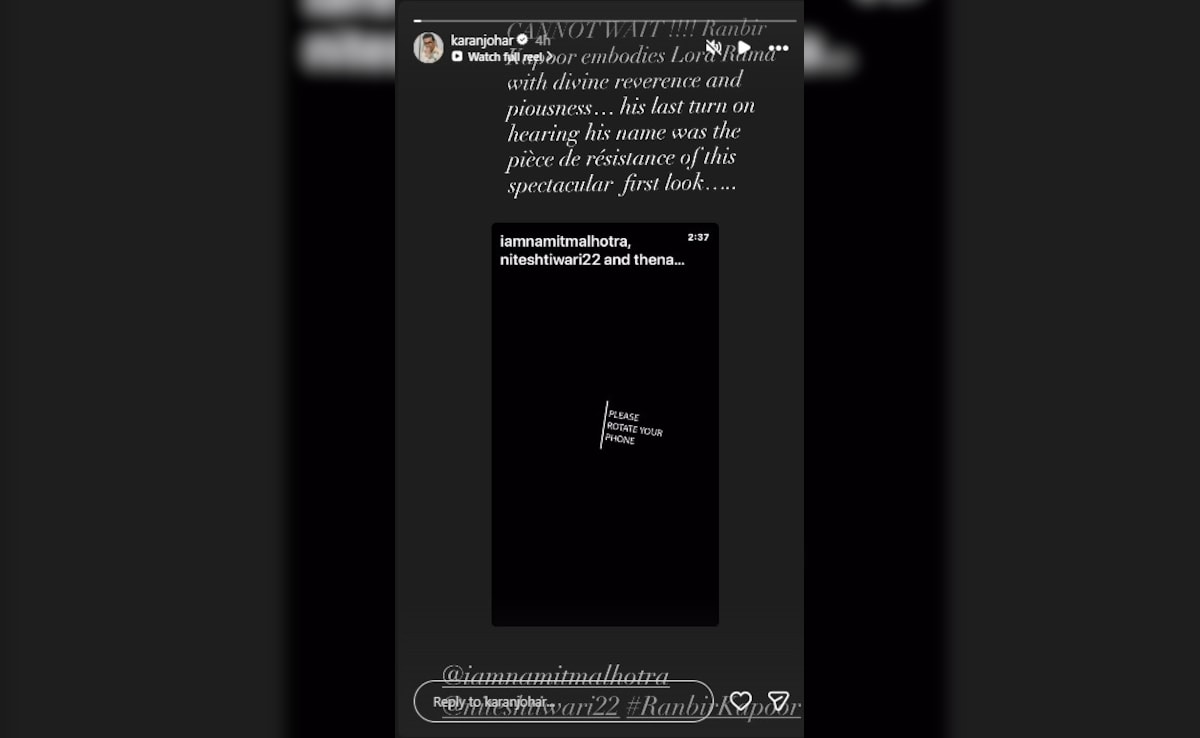Screen dimensions: 1200x738
Task: Click inside the Reply to karanjohar field
Action: click(563, 702)
